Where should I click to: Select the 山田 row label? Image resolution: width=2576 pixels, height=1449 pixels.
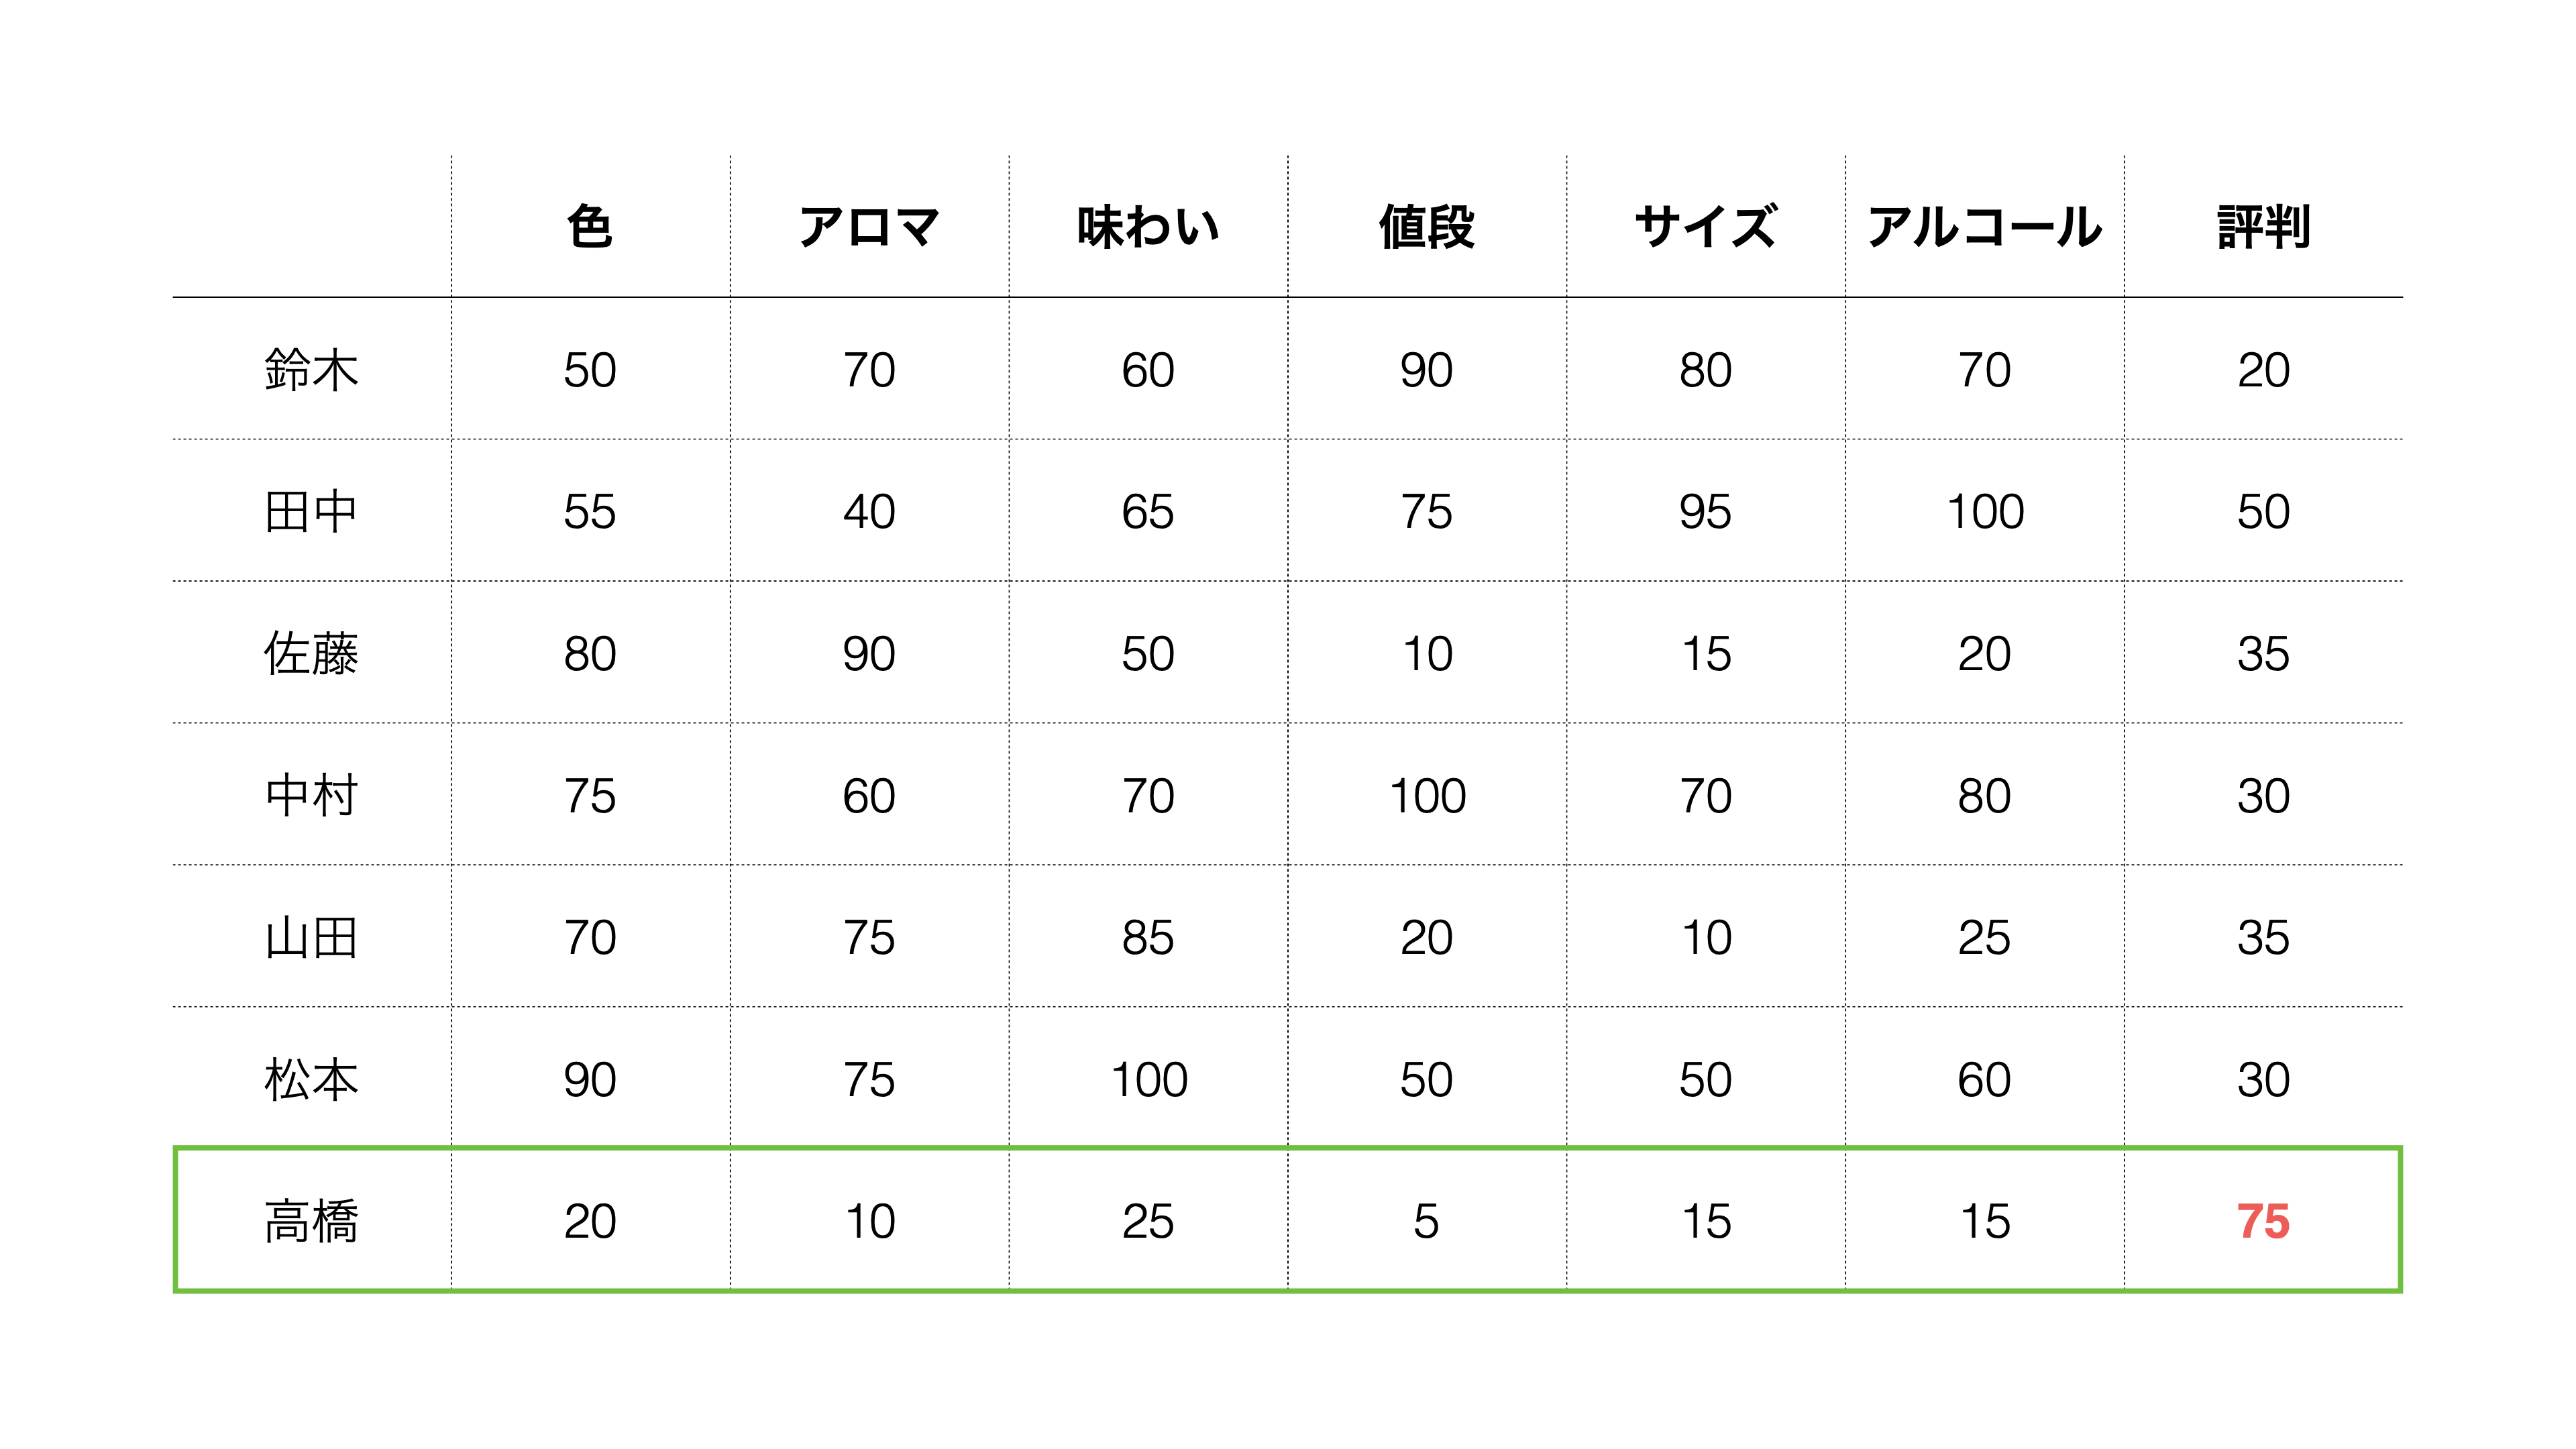click(311, 937)
